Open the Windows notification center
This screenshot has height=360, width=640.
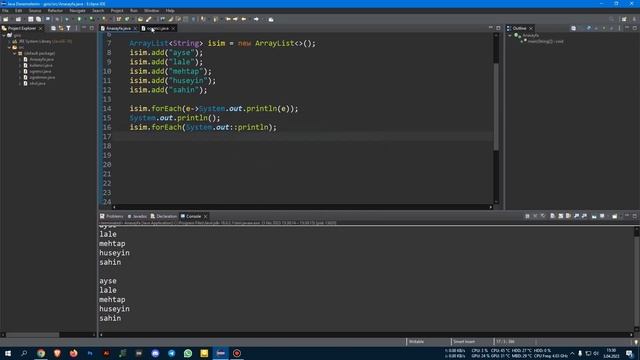[629, 353]
